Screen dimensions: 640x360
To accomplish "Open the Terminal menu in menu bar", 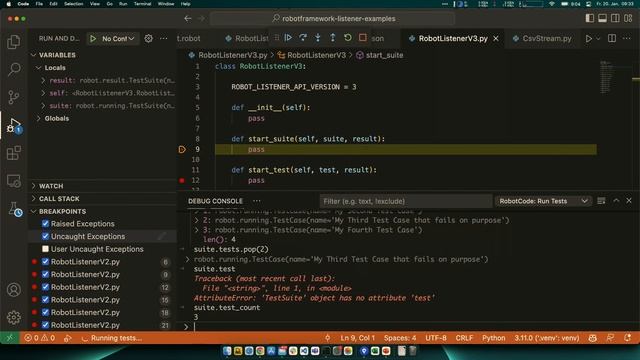I will (x=142, y=4).
